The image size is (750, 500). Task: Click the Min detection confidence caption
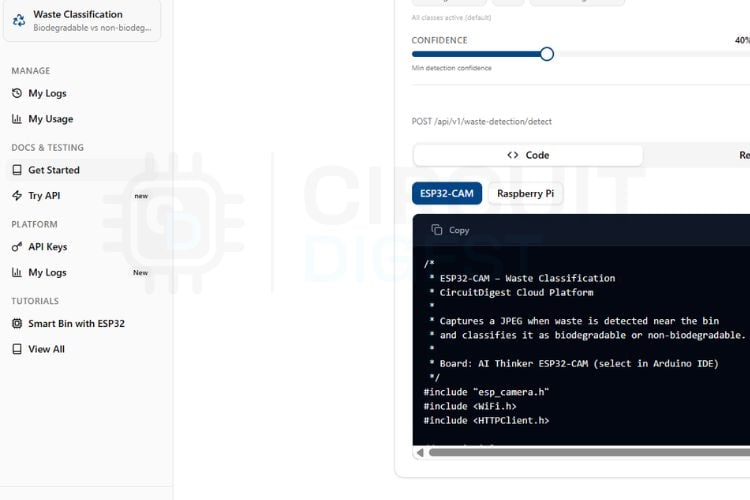pos(452,68)
